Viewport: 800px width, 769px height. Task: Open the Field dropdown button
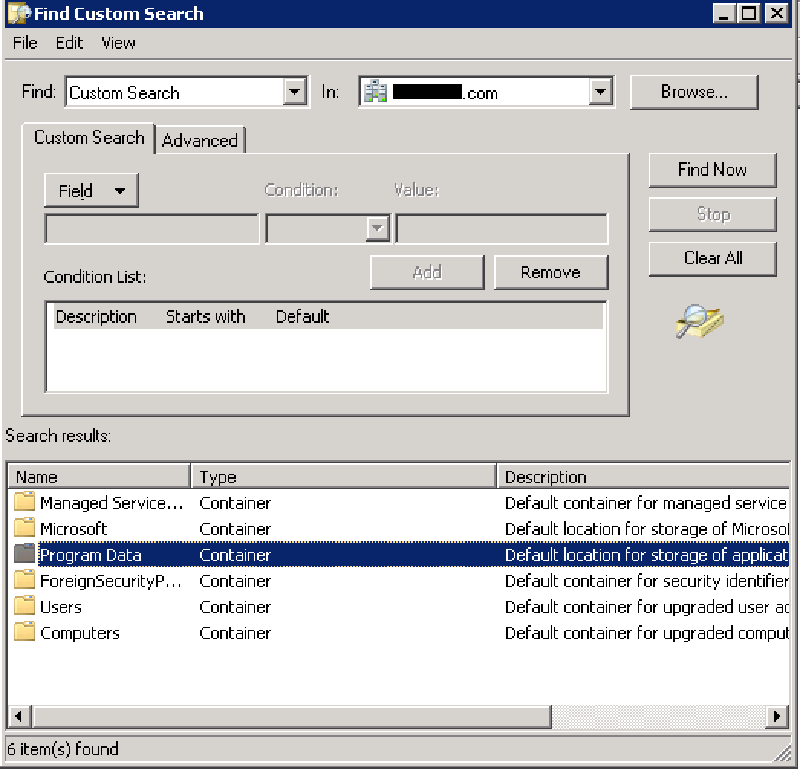click(x=91, y=190)
